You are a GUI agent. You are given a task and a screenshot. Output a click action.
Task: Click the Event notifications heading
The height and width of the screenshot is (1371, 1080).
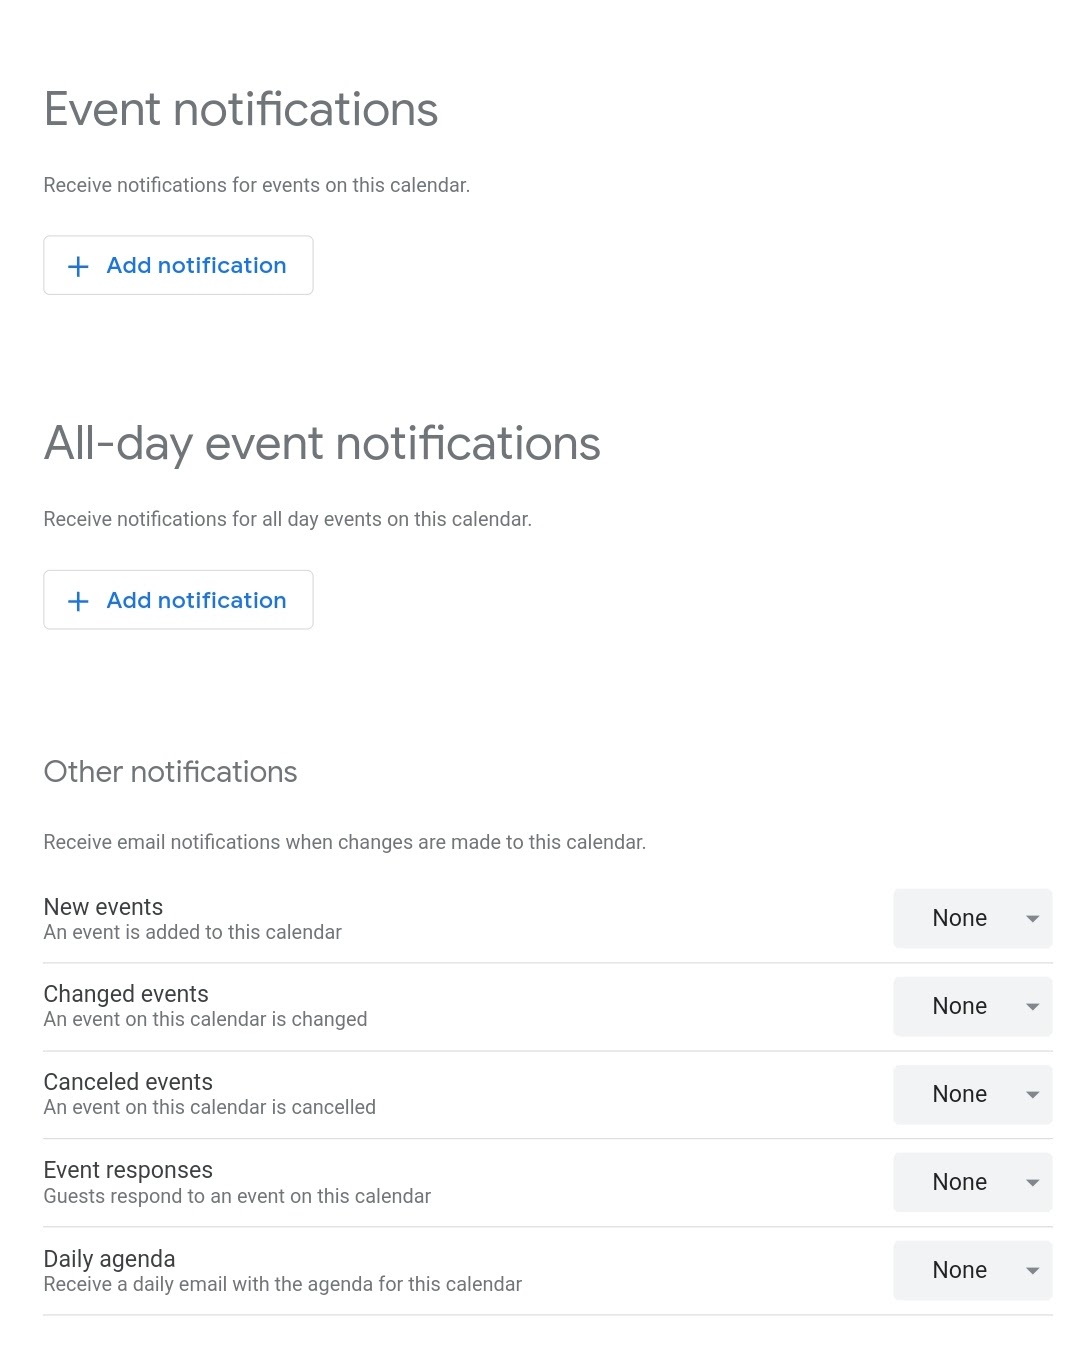[x=241, y=109]
